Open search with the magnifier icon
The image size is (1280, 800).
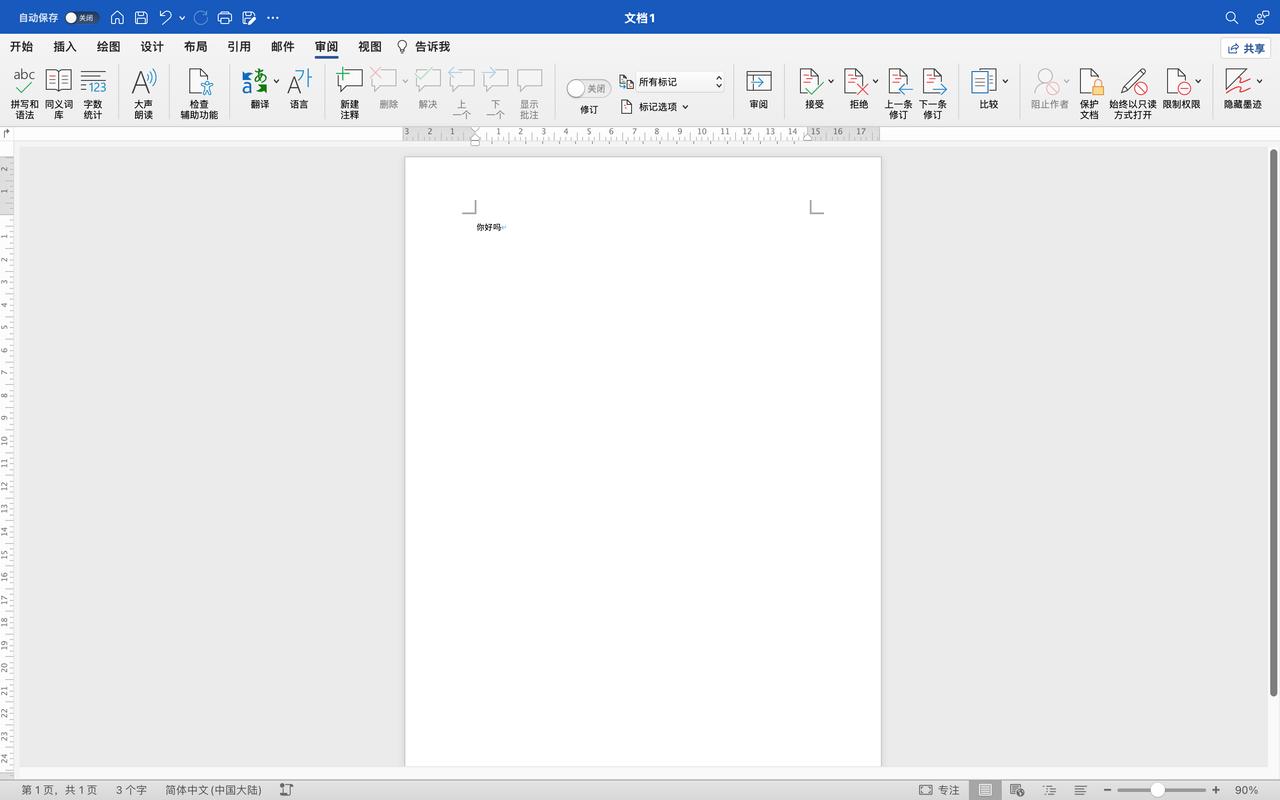1232,18
